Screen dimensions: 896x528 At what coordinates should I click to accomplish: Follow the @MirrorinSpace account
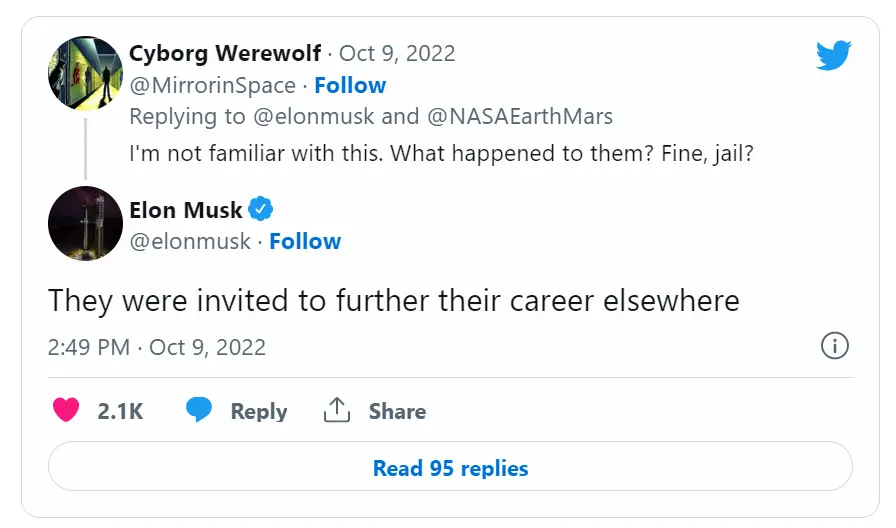point(350,85)
